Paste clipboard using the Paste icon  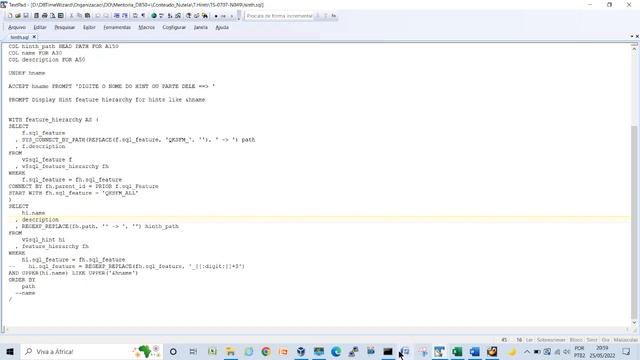click(x=87, y=16)
